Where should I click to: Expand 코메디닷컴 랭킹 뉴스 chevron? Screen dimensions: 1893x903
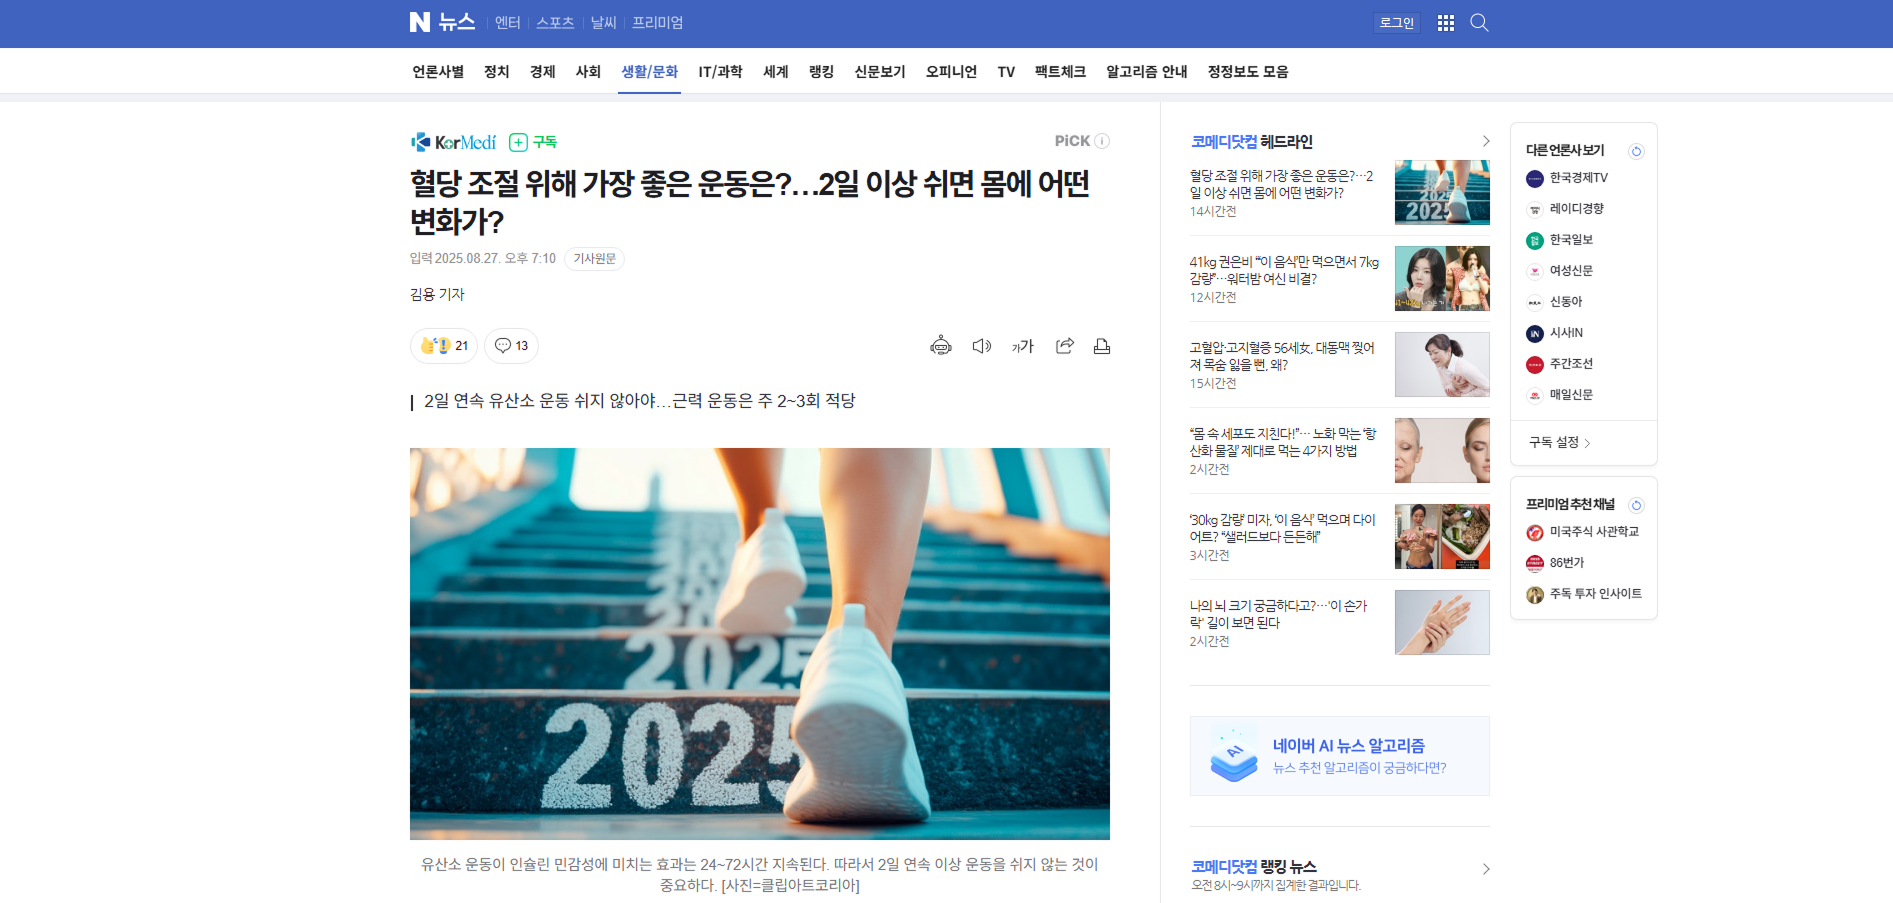coord(1485,869)
